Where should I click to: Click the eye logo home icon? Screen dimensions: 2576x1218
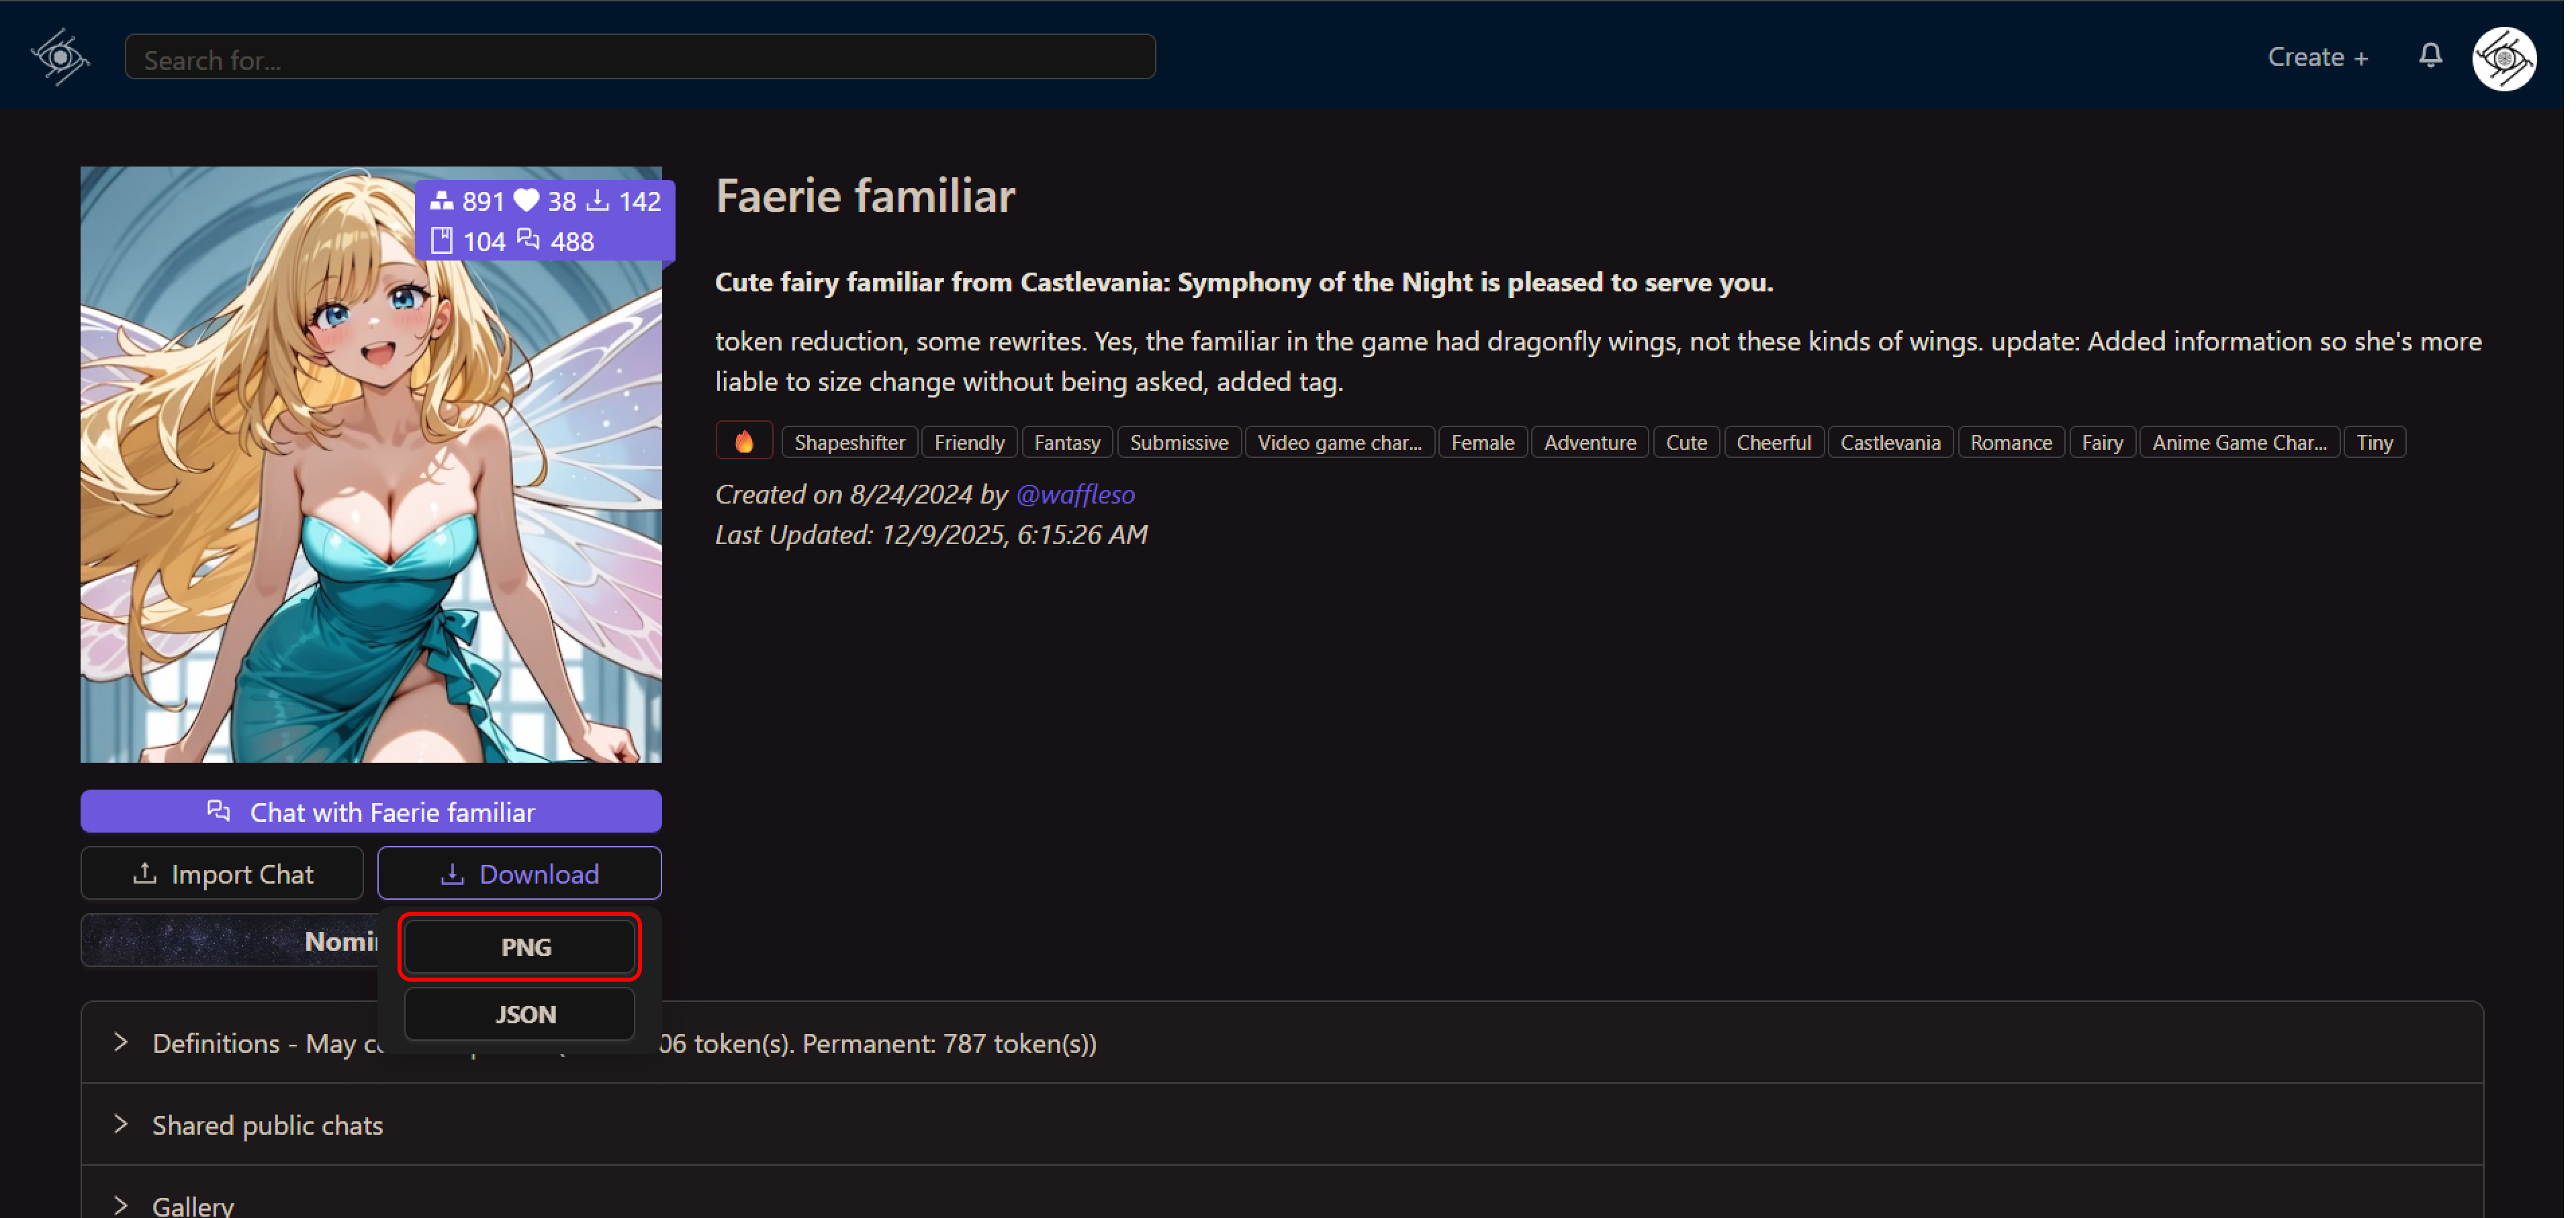(60, 57)
